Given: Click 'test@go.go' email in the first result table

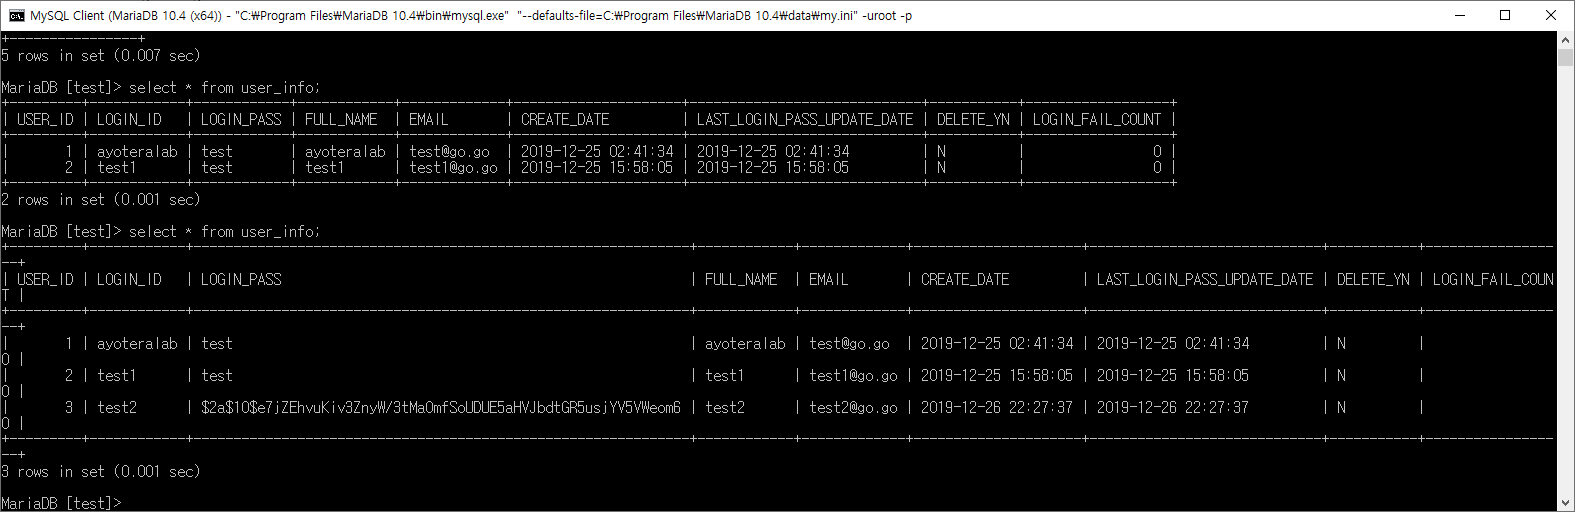Looking at the screenshot, I should 449,152.
